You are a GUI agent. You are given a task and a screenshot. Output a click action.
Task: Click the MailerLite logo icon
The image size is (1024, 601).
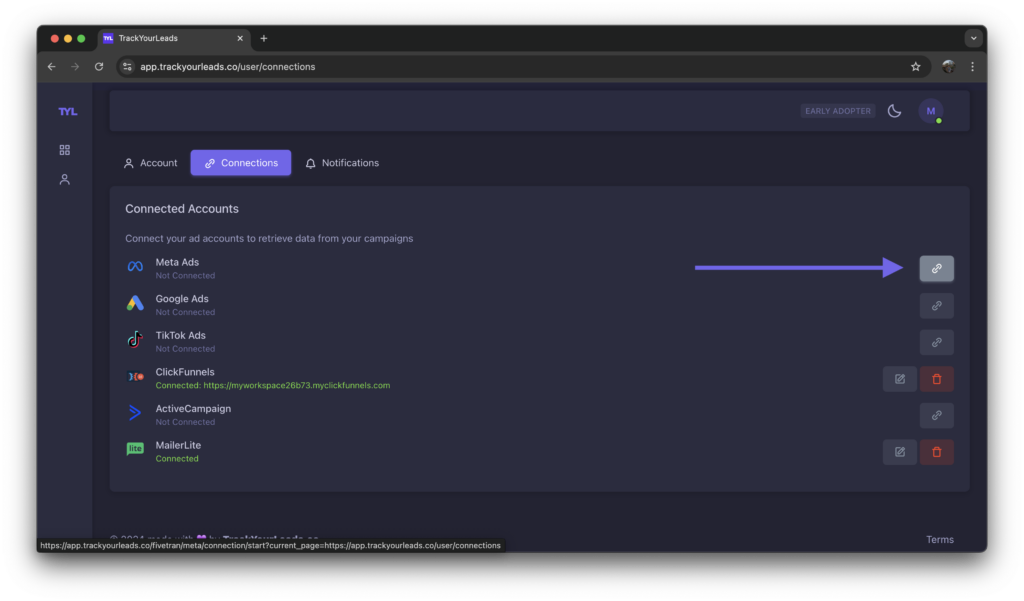click(x=135, y=449)
